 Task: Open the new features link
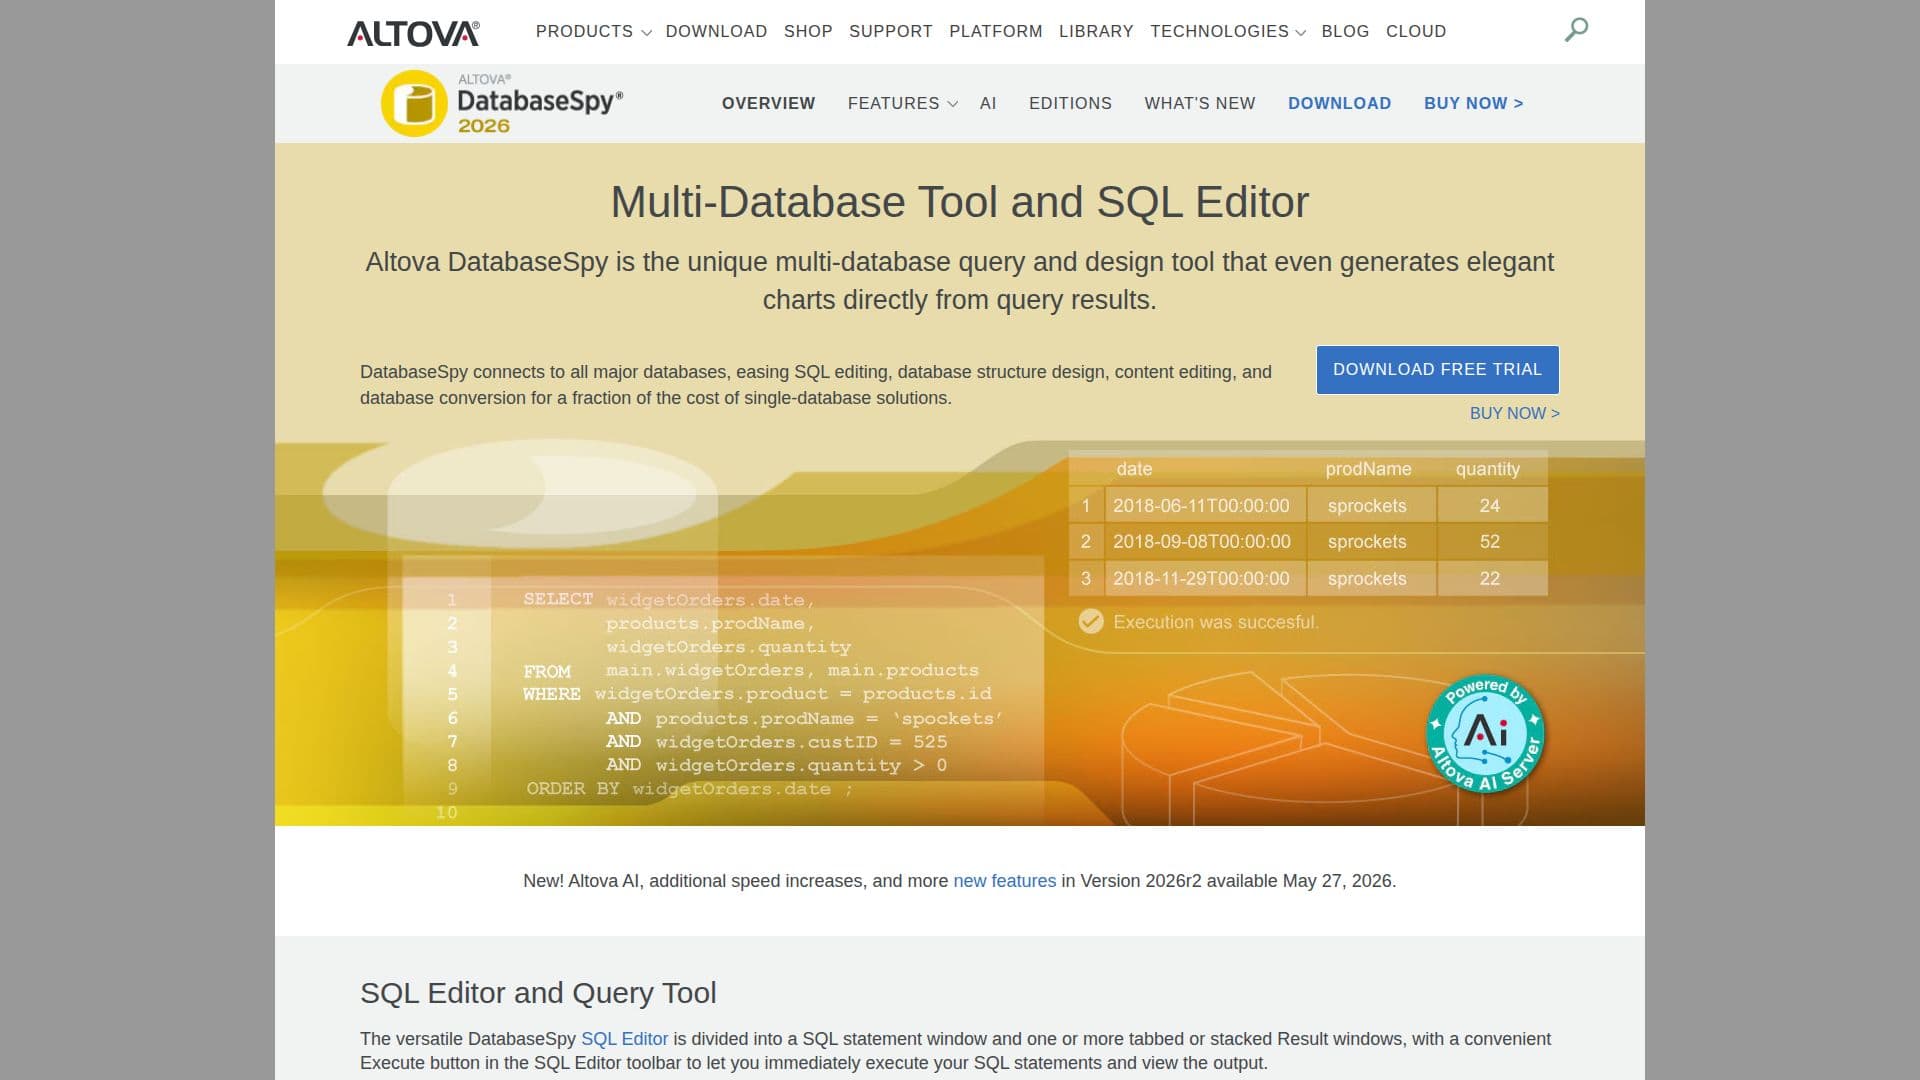[x=1004, y=881]
